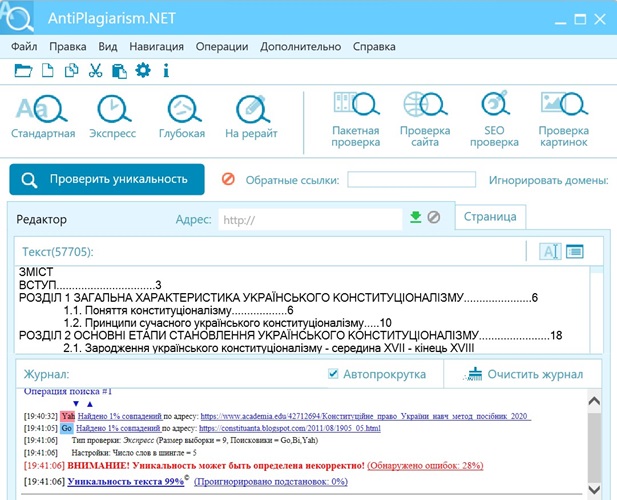Screen dimensions: 617x500
Task: Launch Проверка сайта tool
Action: [x=425, y=120]
